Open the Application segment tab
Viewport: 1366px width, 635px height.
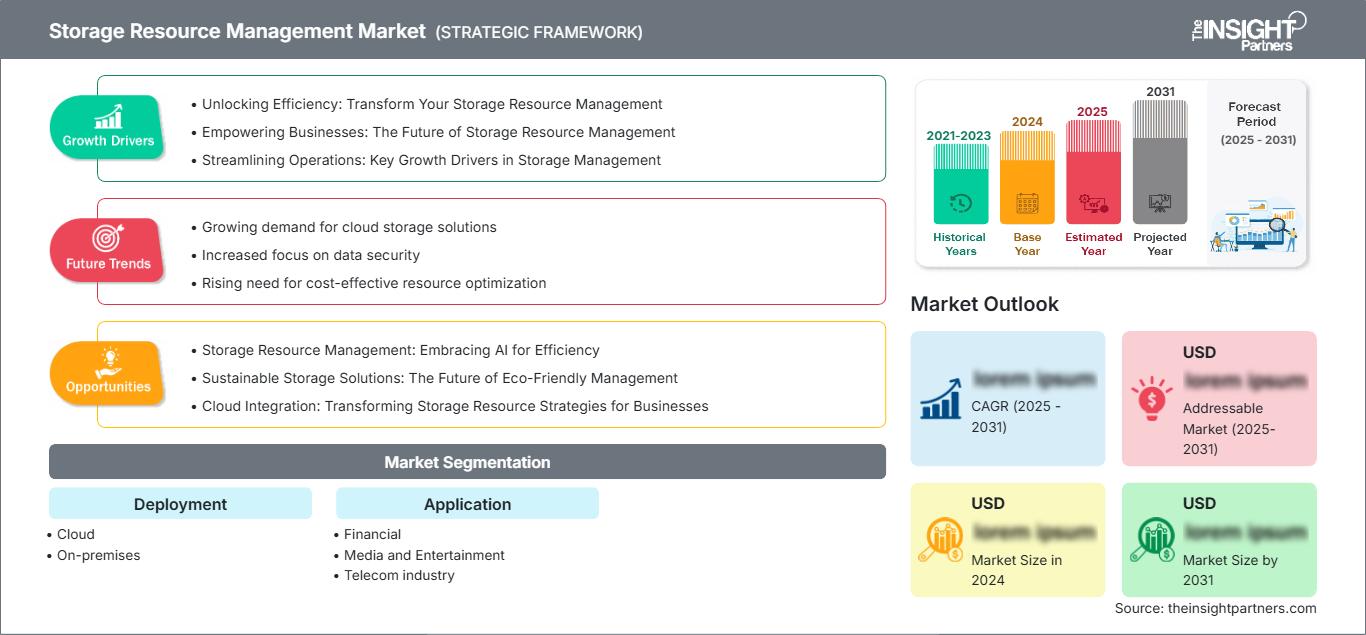[467, 503]
